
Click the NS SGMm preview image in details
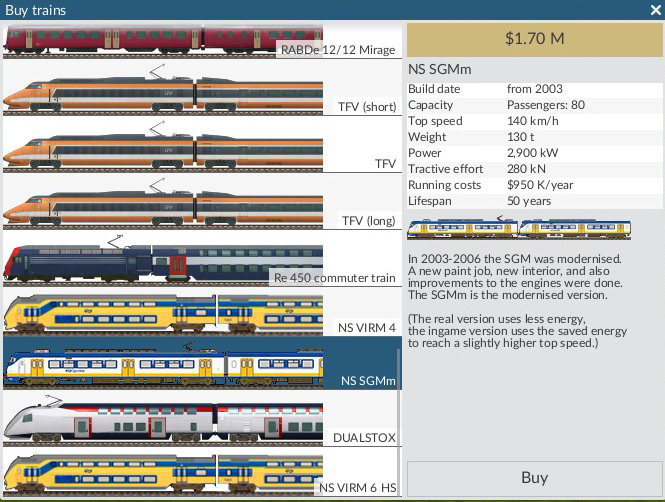(x=519, y=228)
